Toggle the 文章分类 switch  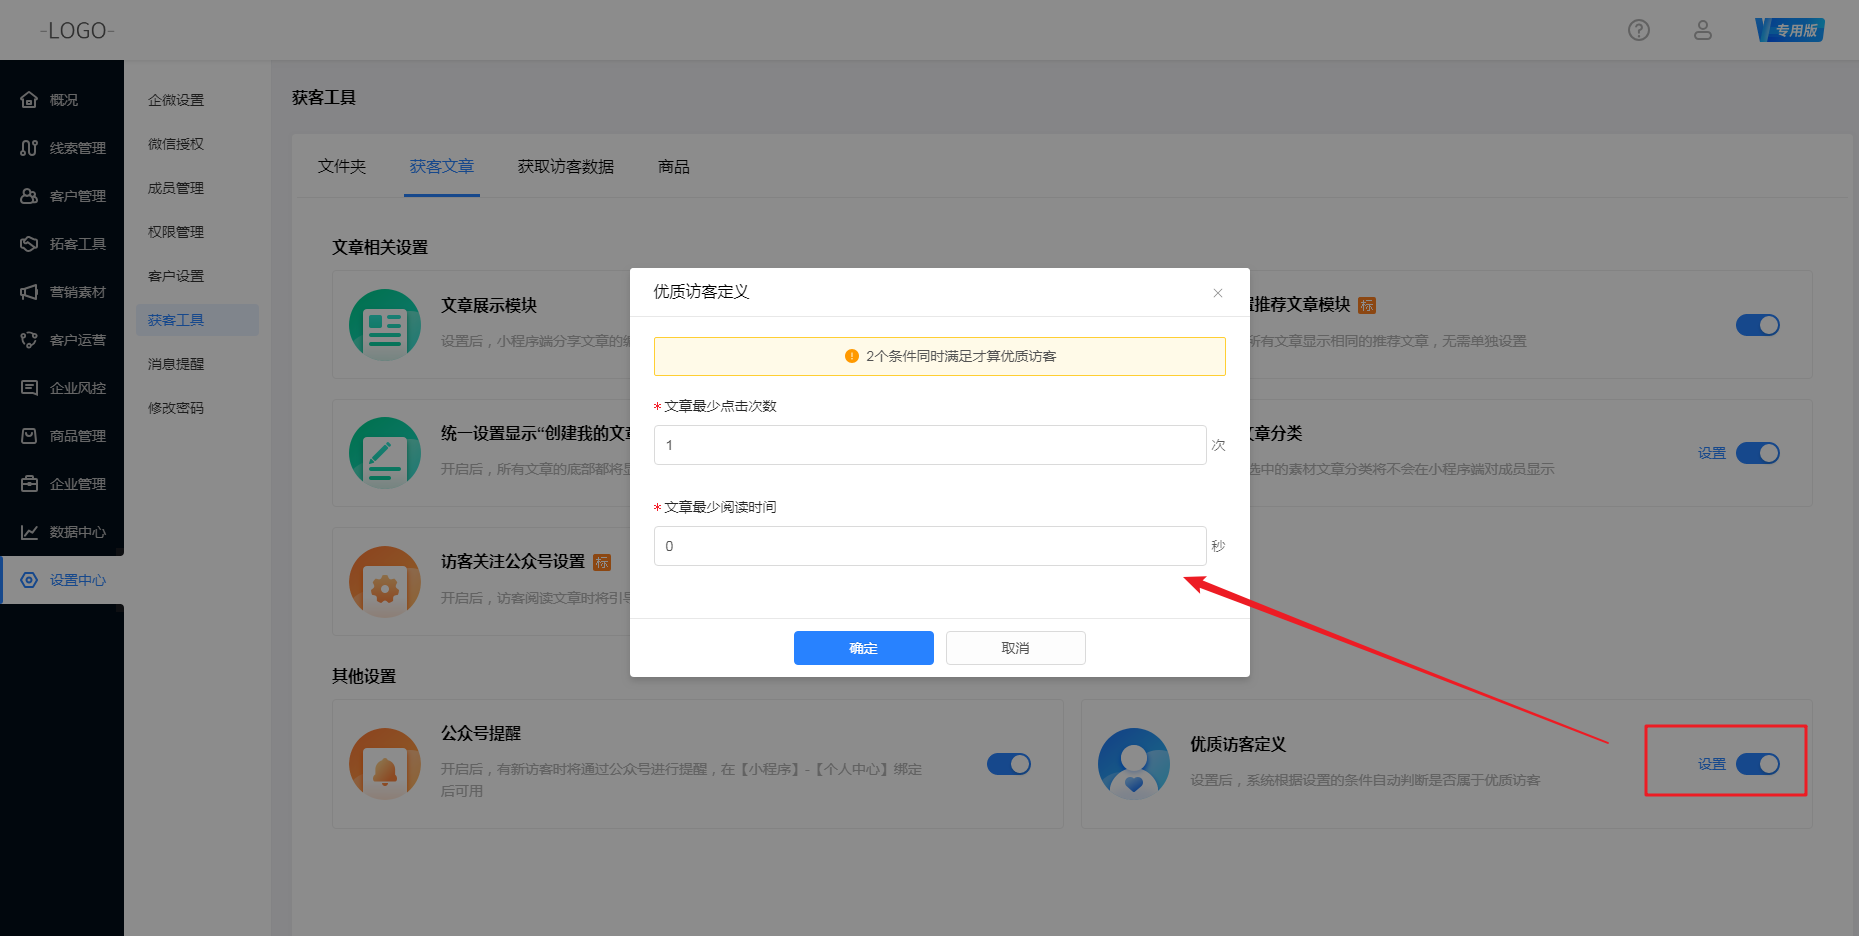pos(1758,453)
